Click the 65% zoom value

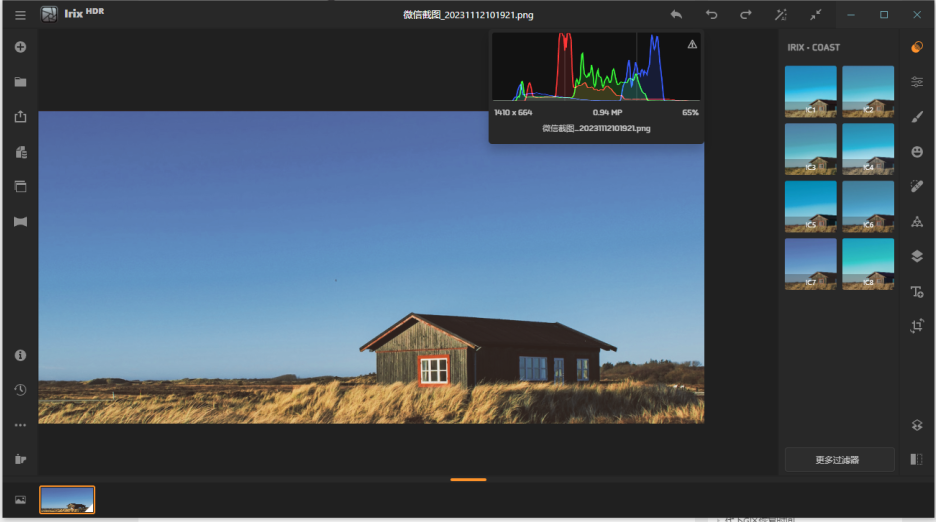(691, 112)
